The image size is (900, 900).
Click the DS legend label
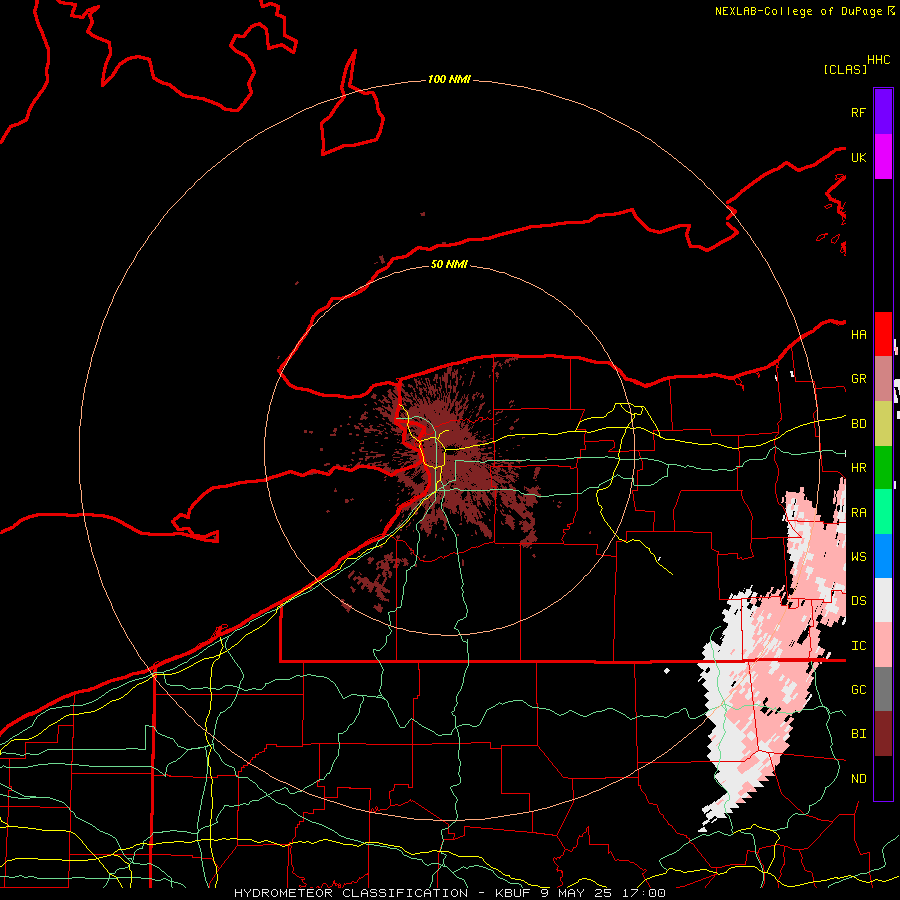click(x=859, y=601)
